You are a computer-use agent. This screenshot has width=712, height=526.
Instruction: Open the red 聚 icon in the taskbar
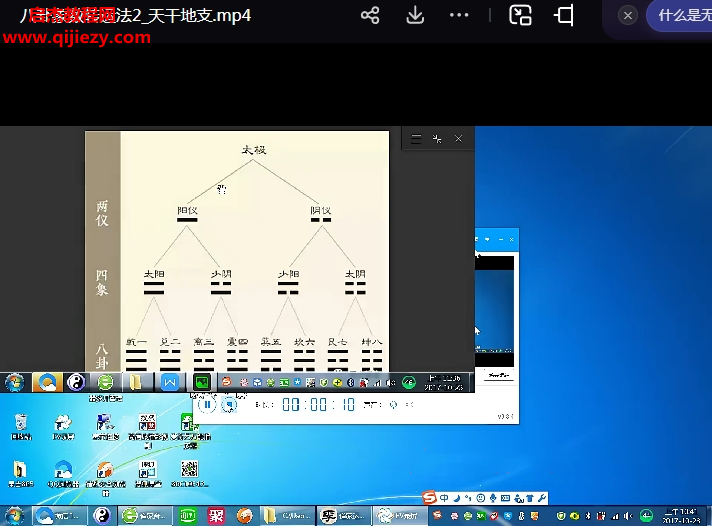point(216,516)
